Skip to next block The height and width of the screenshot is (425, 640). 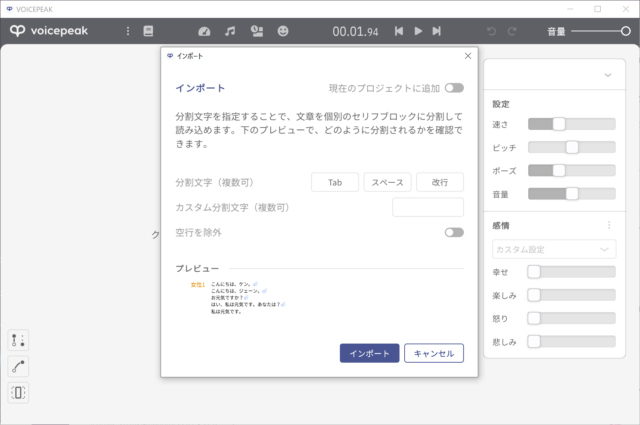click(x=436, y=31)
